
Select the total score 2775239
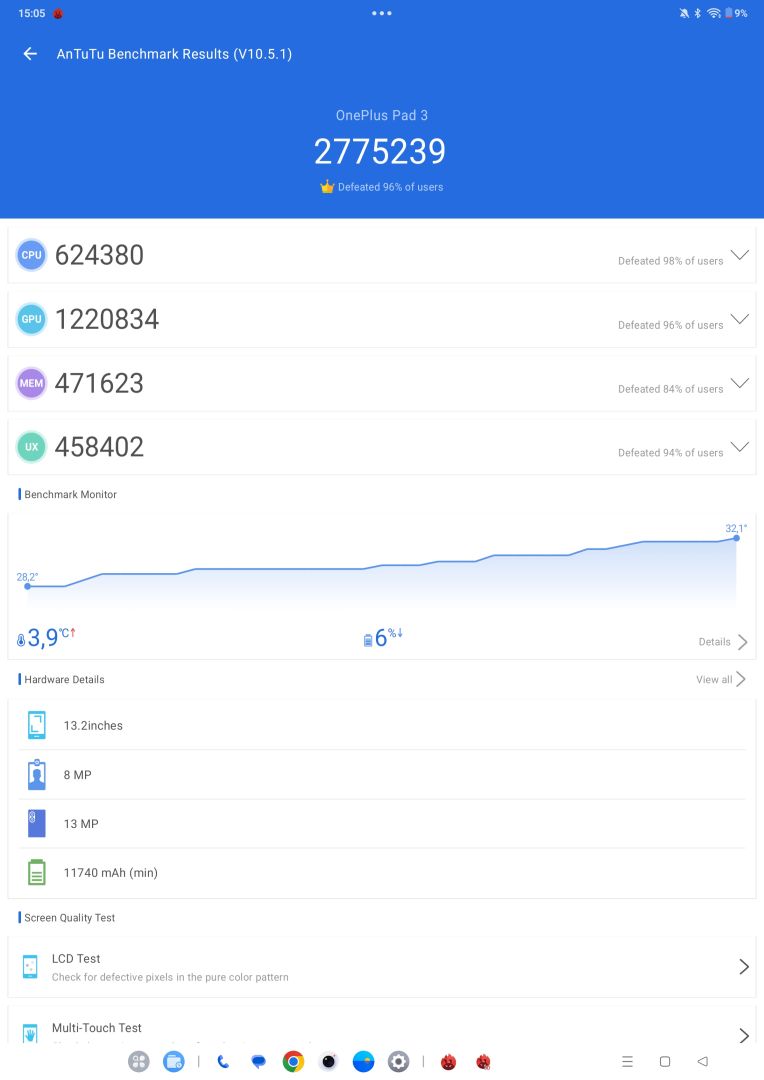click(380, 152)
